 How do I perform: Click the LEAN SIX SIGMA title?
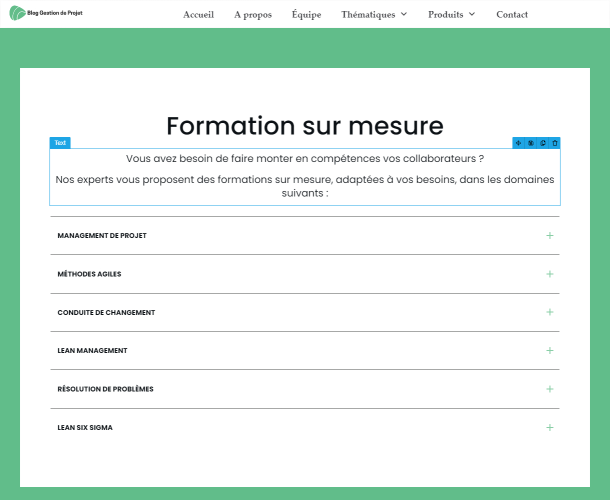point(85,428)
